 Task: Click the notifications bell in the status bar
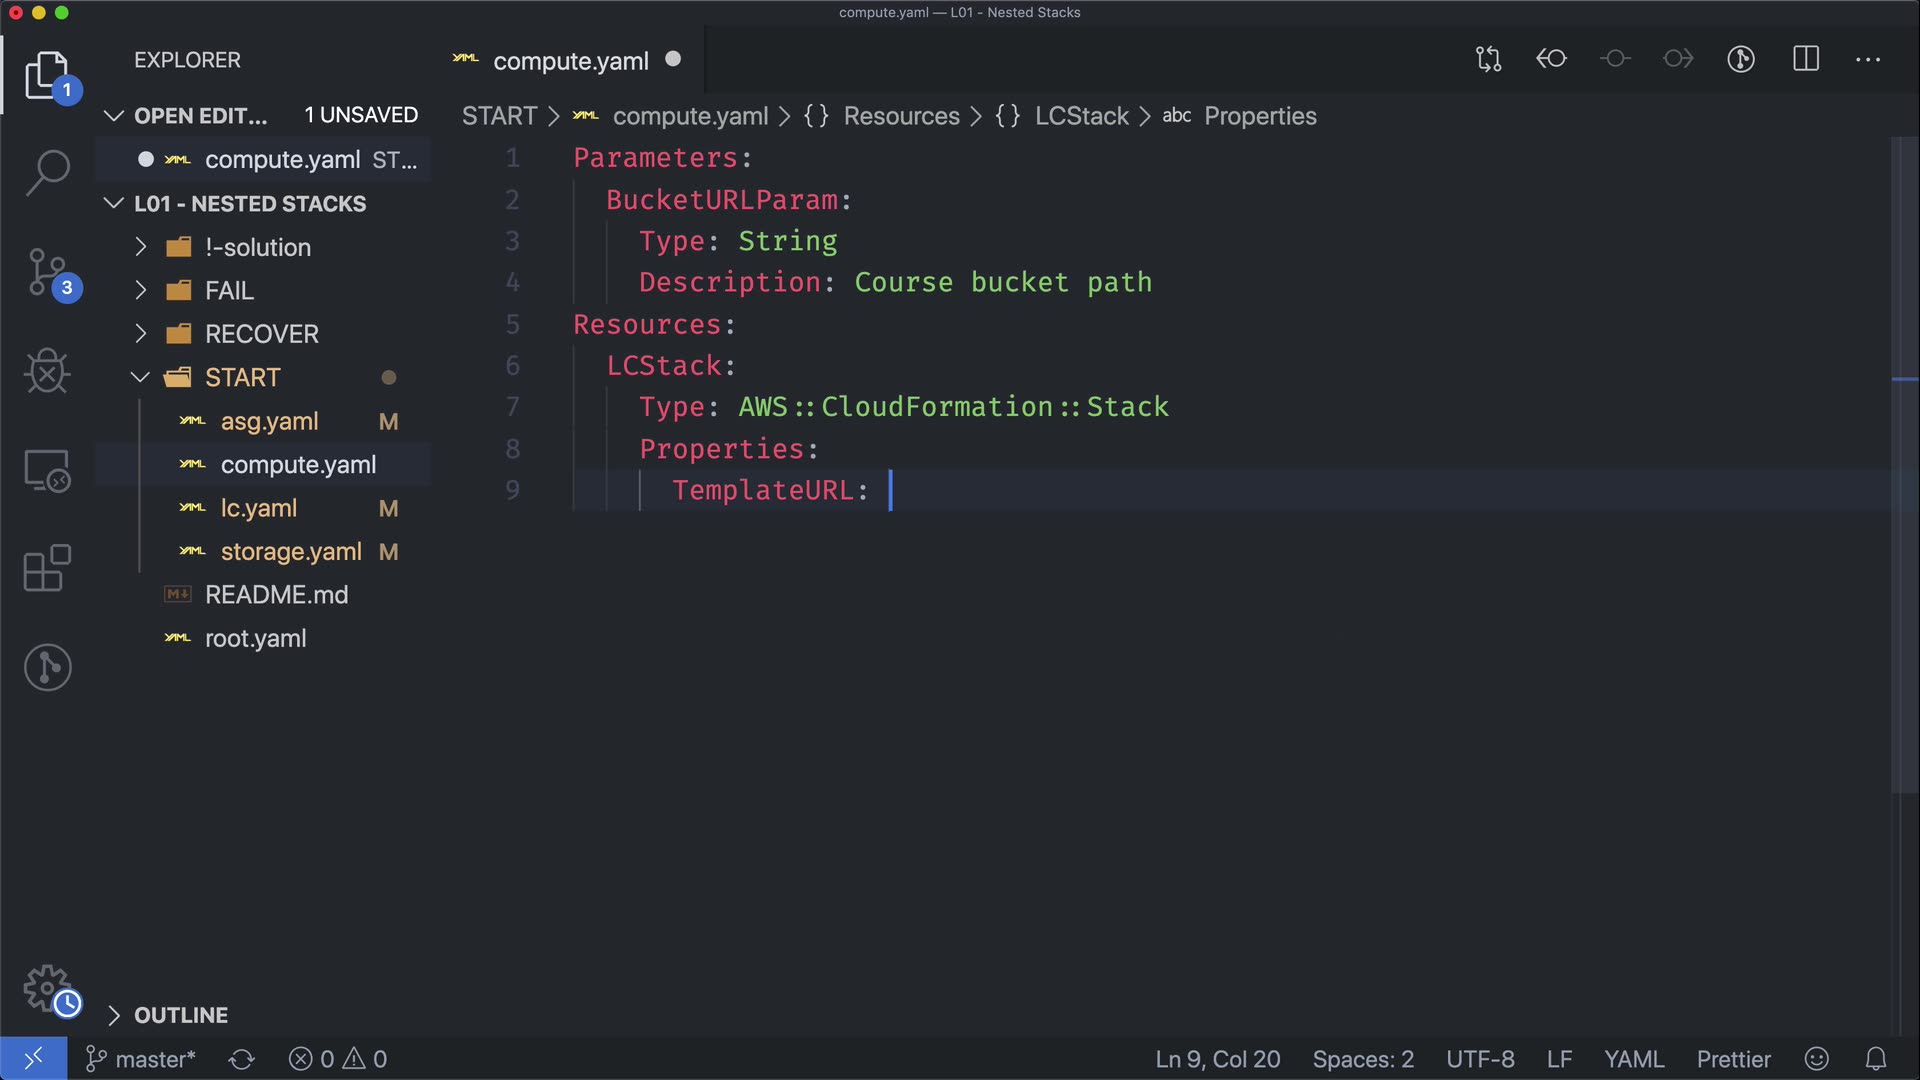1876,1059
